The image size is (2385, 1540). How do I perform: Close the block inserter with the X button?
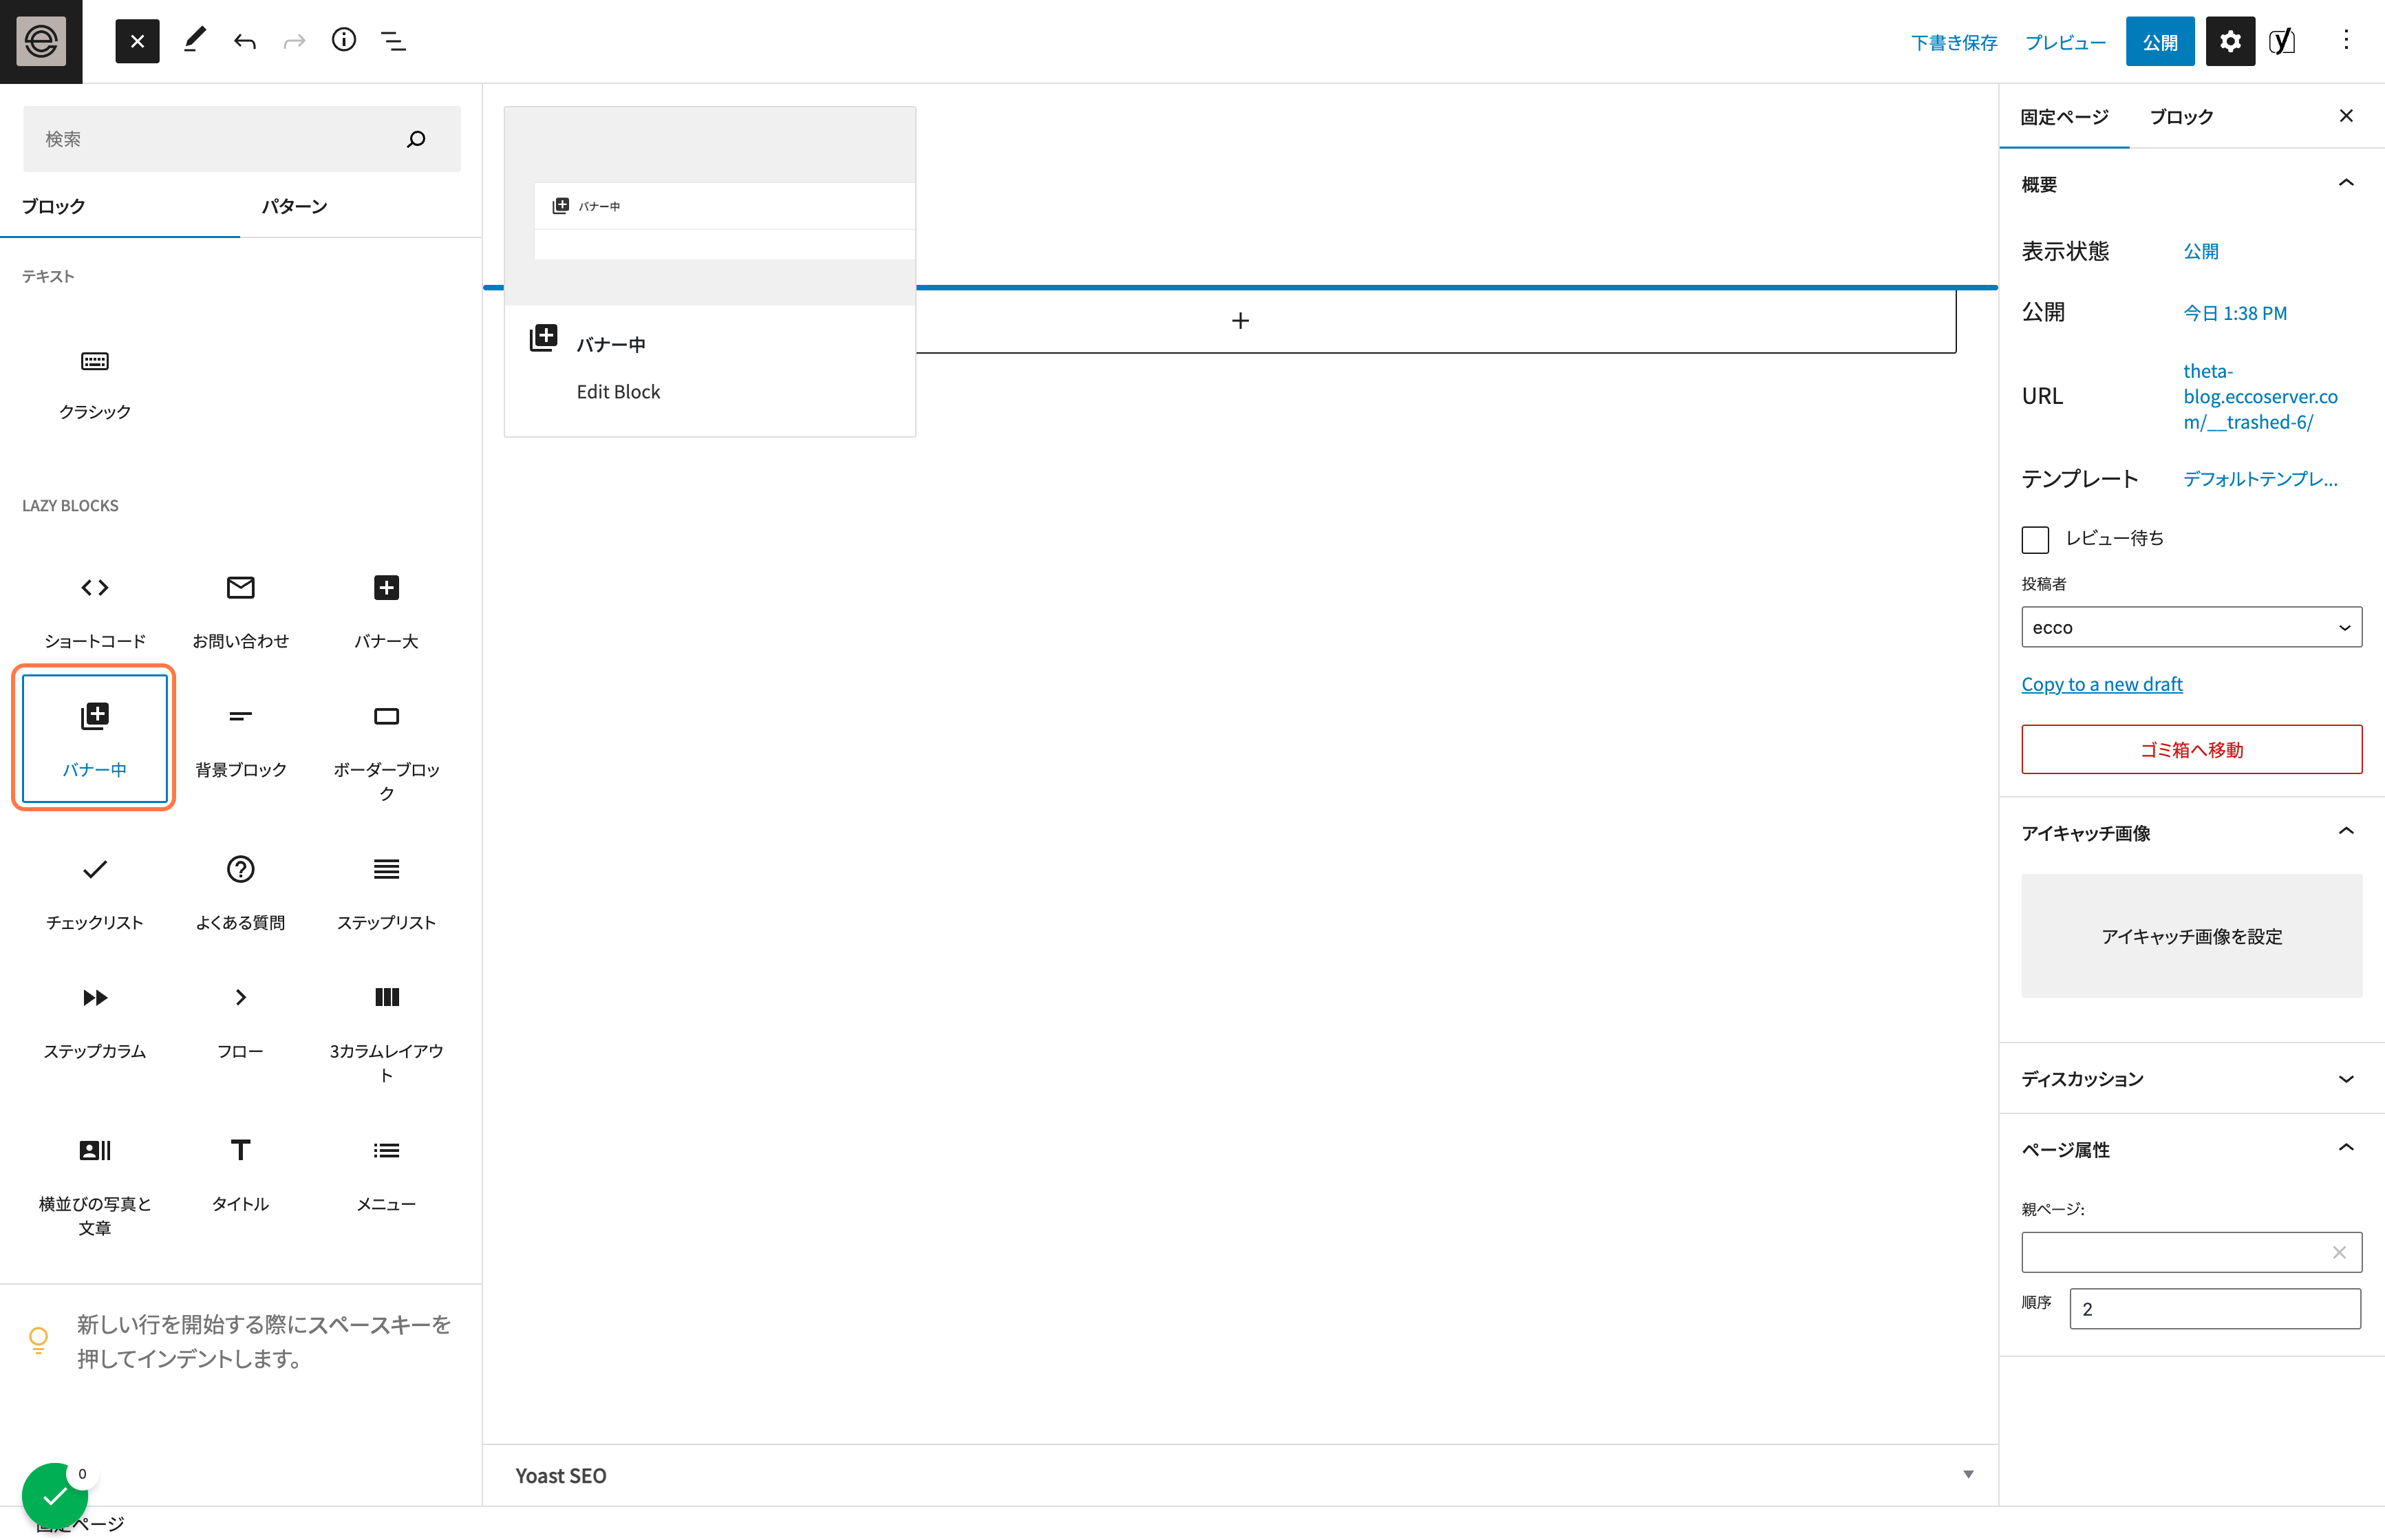137,41
